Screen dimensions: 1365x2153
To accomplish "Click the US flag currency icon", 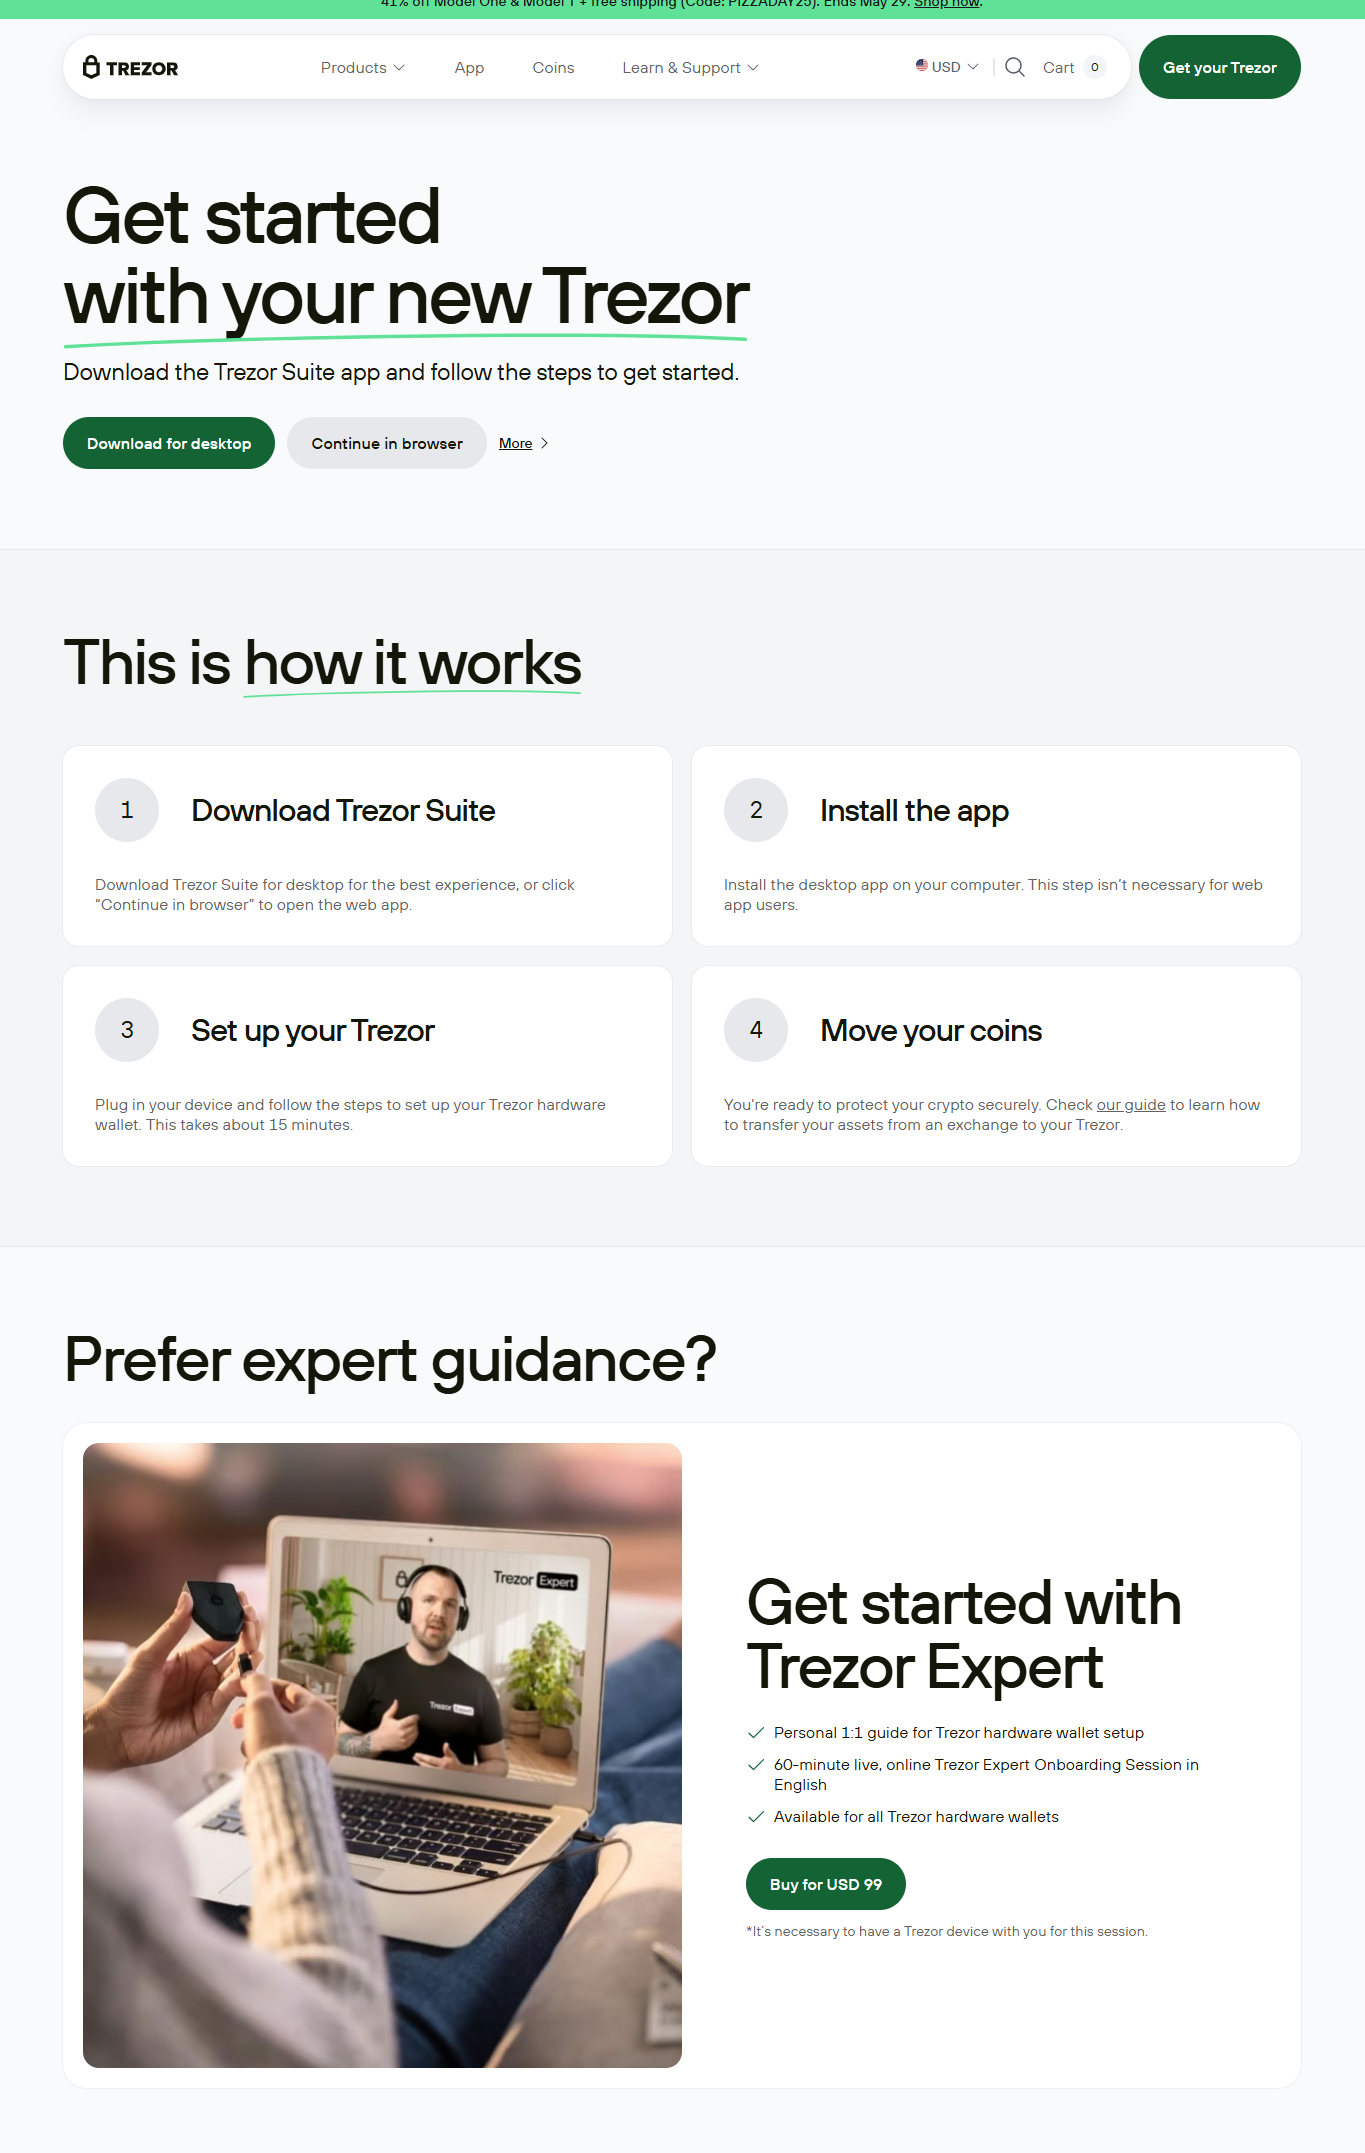I will (921, 65).
